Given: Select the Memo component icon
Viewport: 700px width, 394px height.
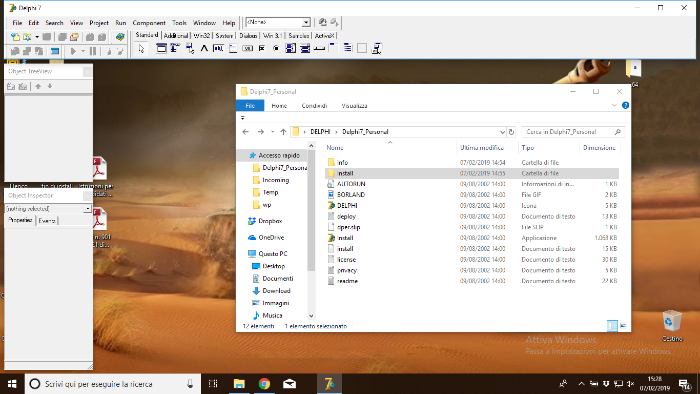Looking at the screenshot, I should click(233, 48).
